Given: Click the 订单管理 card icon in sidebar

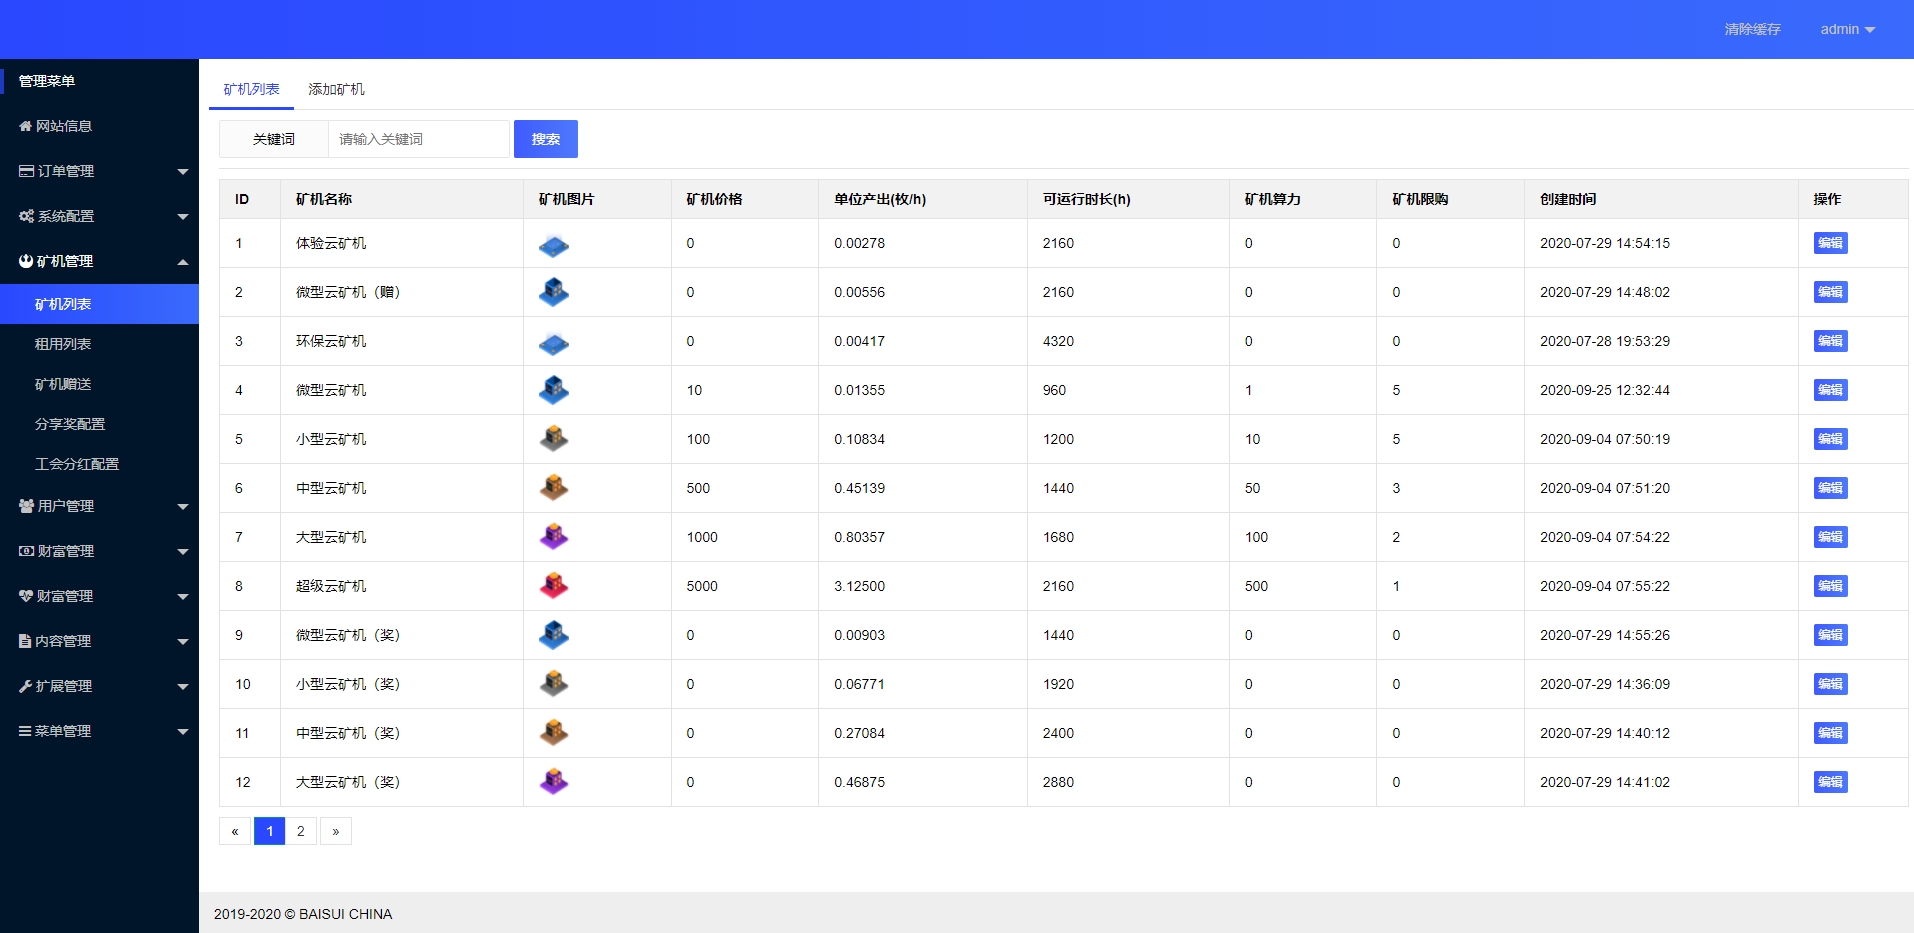Looking at the screenshot, I should tap(26, 171).
